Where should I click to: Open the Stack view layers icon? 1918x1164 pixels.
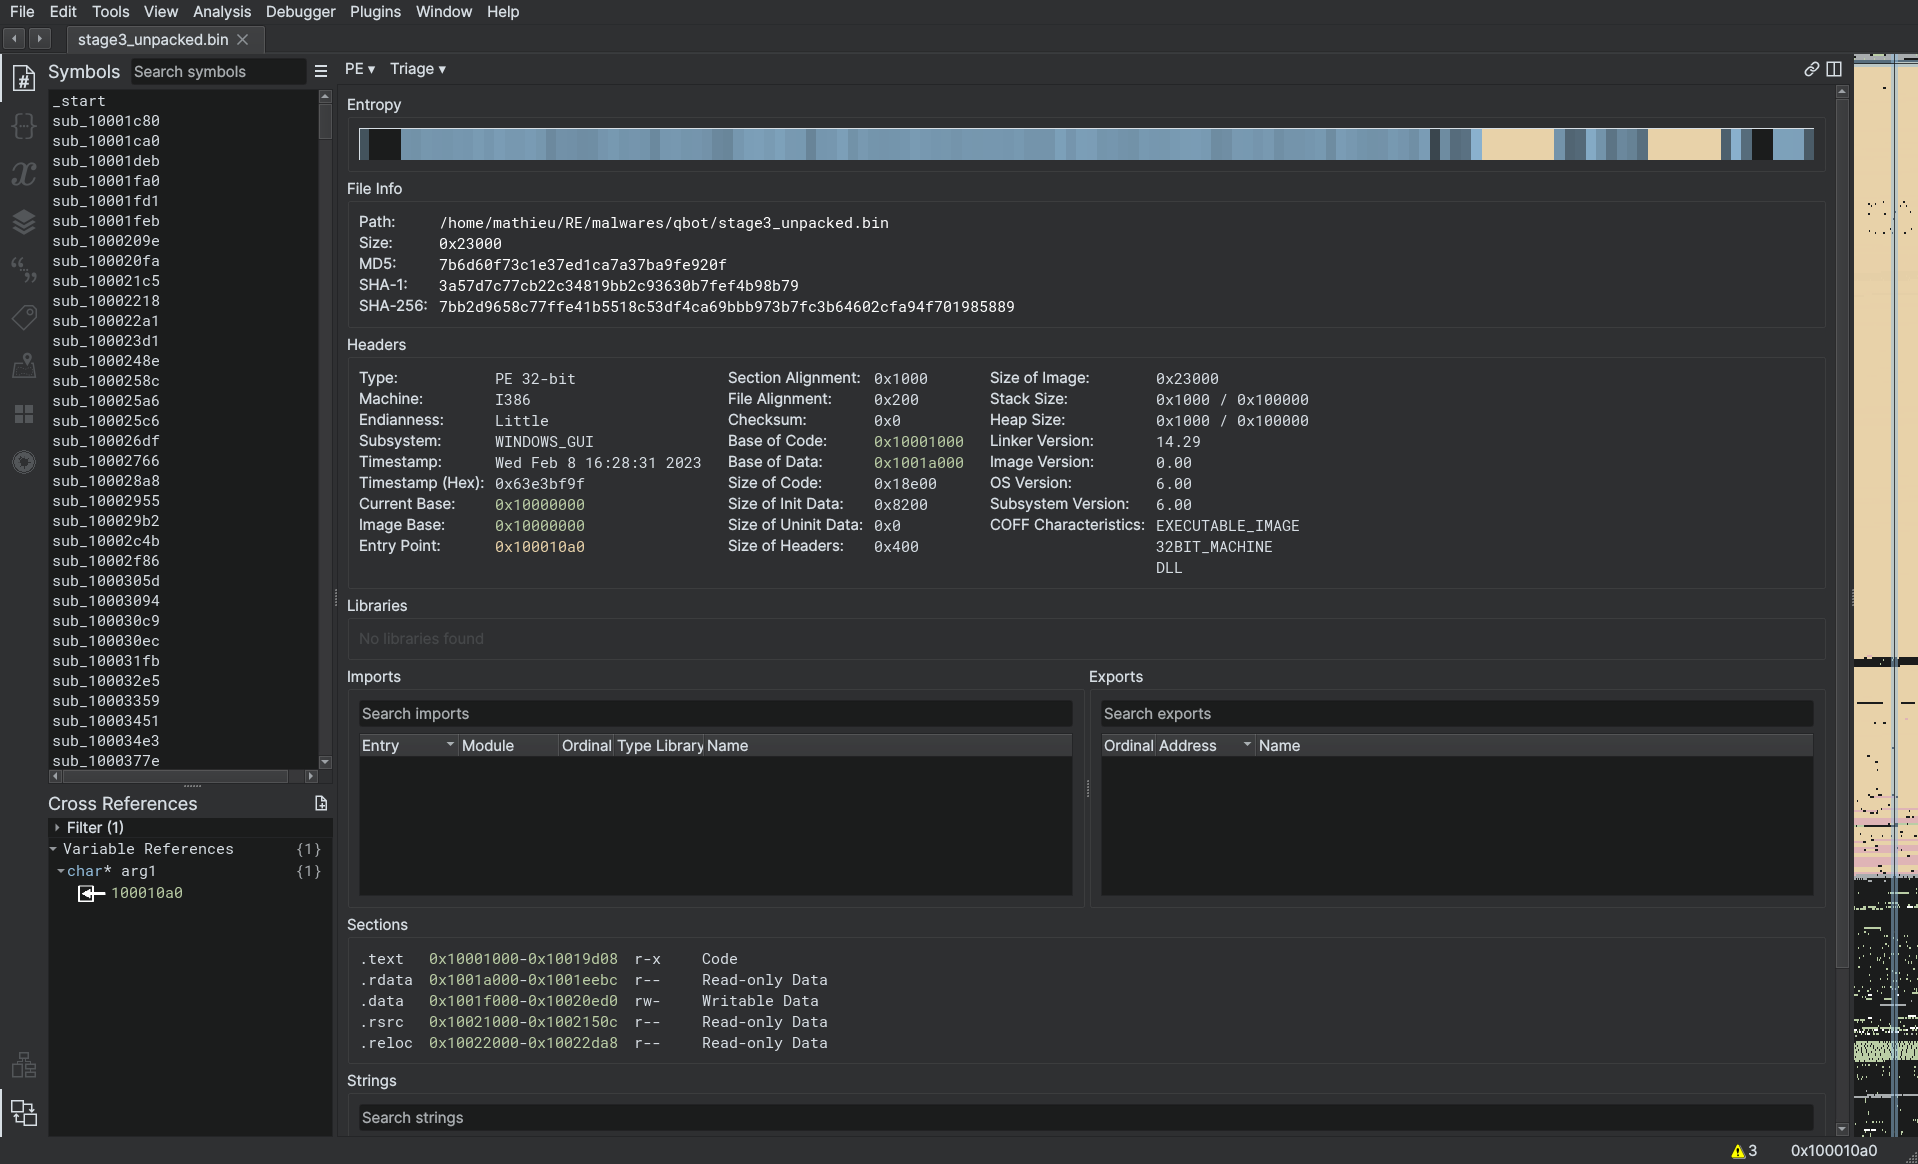(x=24, y=222)
